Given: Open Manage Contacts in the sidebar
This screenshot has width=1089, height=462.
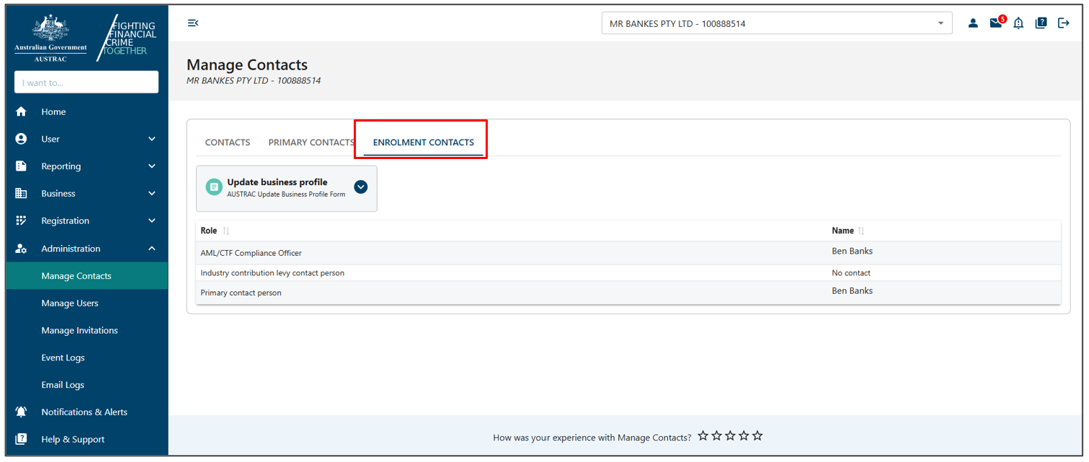Looking at the screenshot, I should click(x=87, y=276).
